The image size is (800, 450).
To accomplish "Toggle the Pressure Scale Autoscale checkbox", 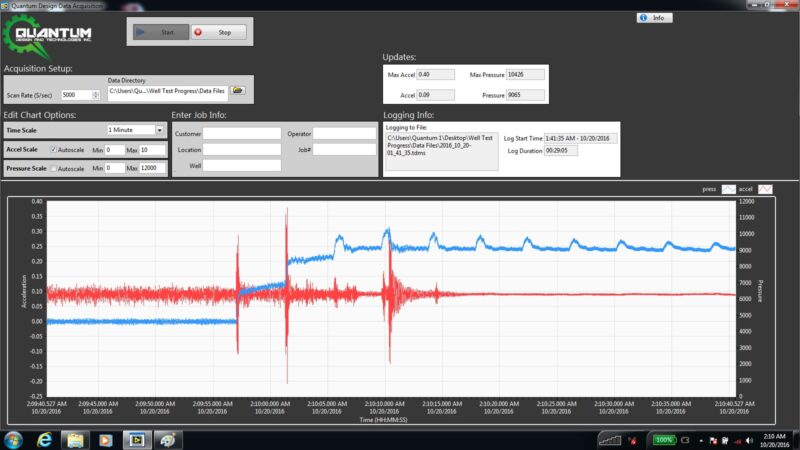I will 53,168.
